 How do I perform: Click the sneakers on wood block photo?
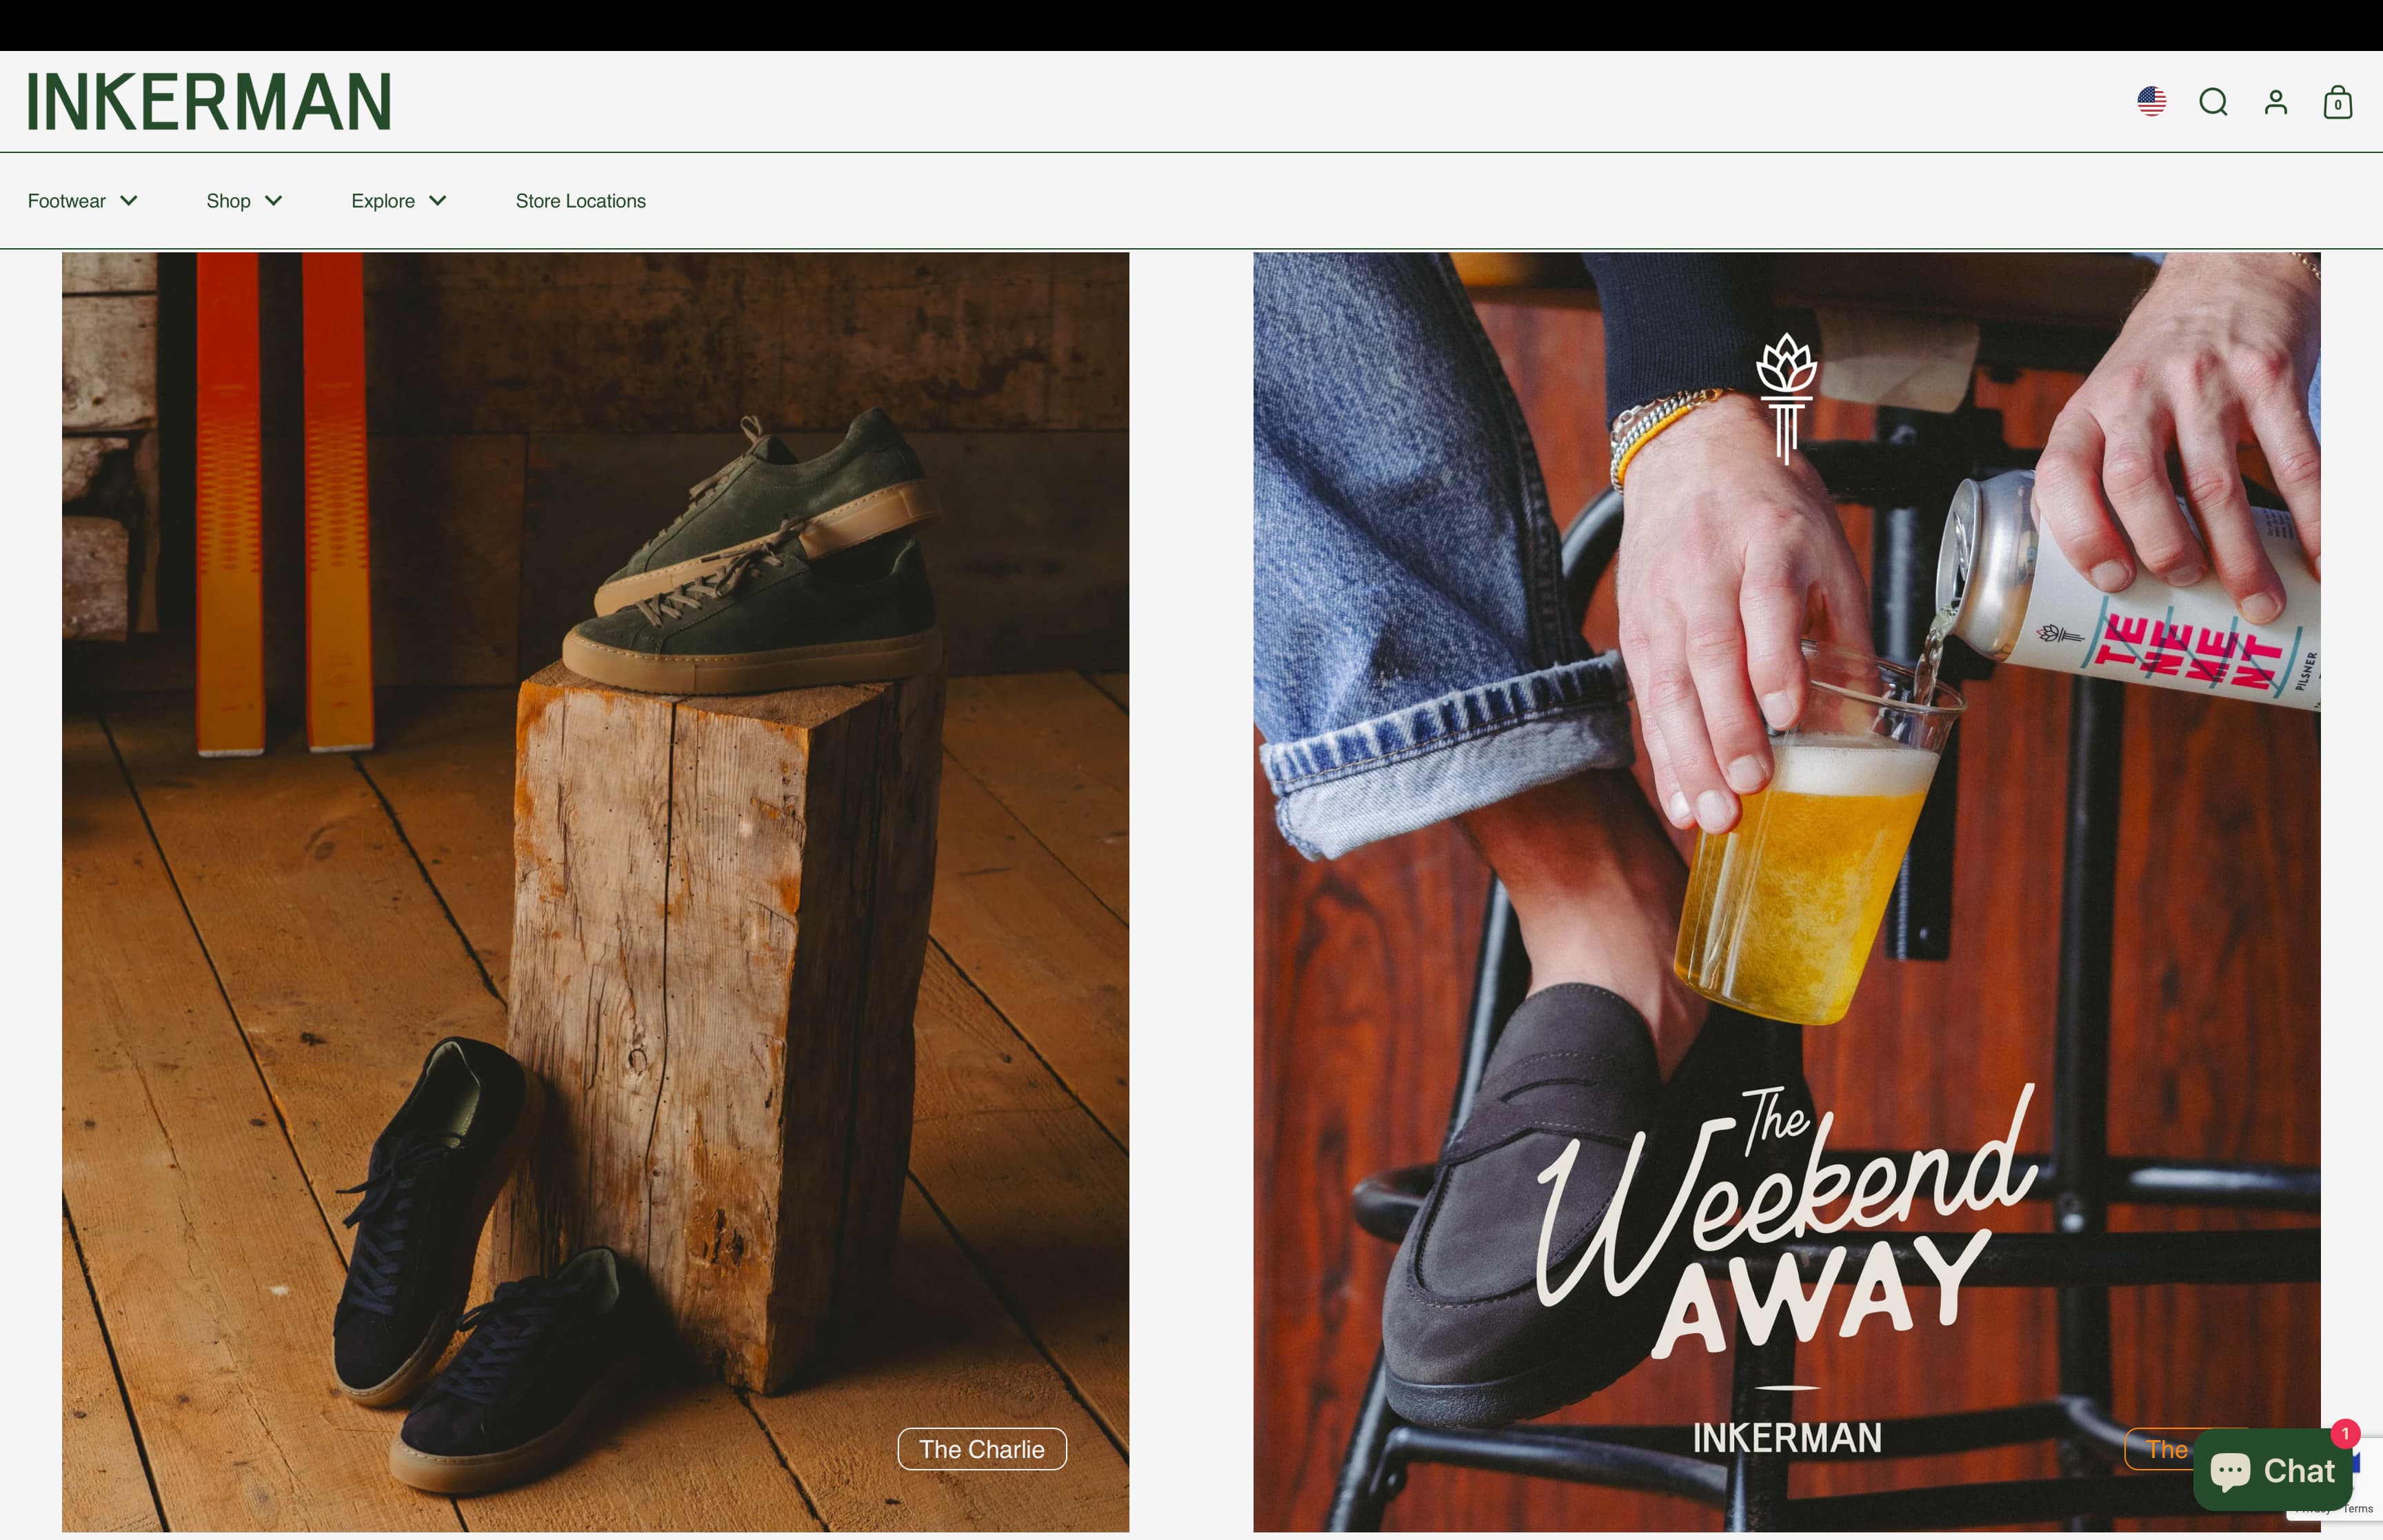pyautogui.click(x=595, y=892)
